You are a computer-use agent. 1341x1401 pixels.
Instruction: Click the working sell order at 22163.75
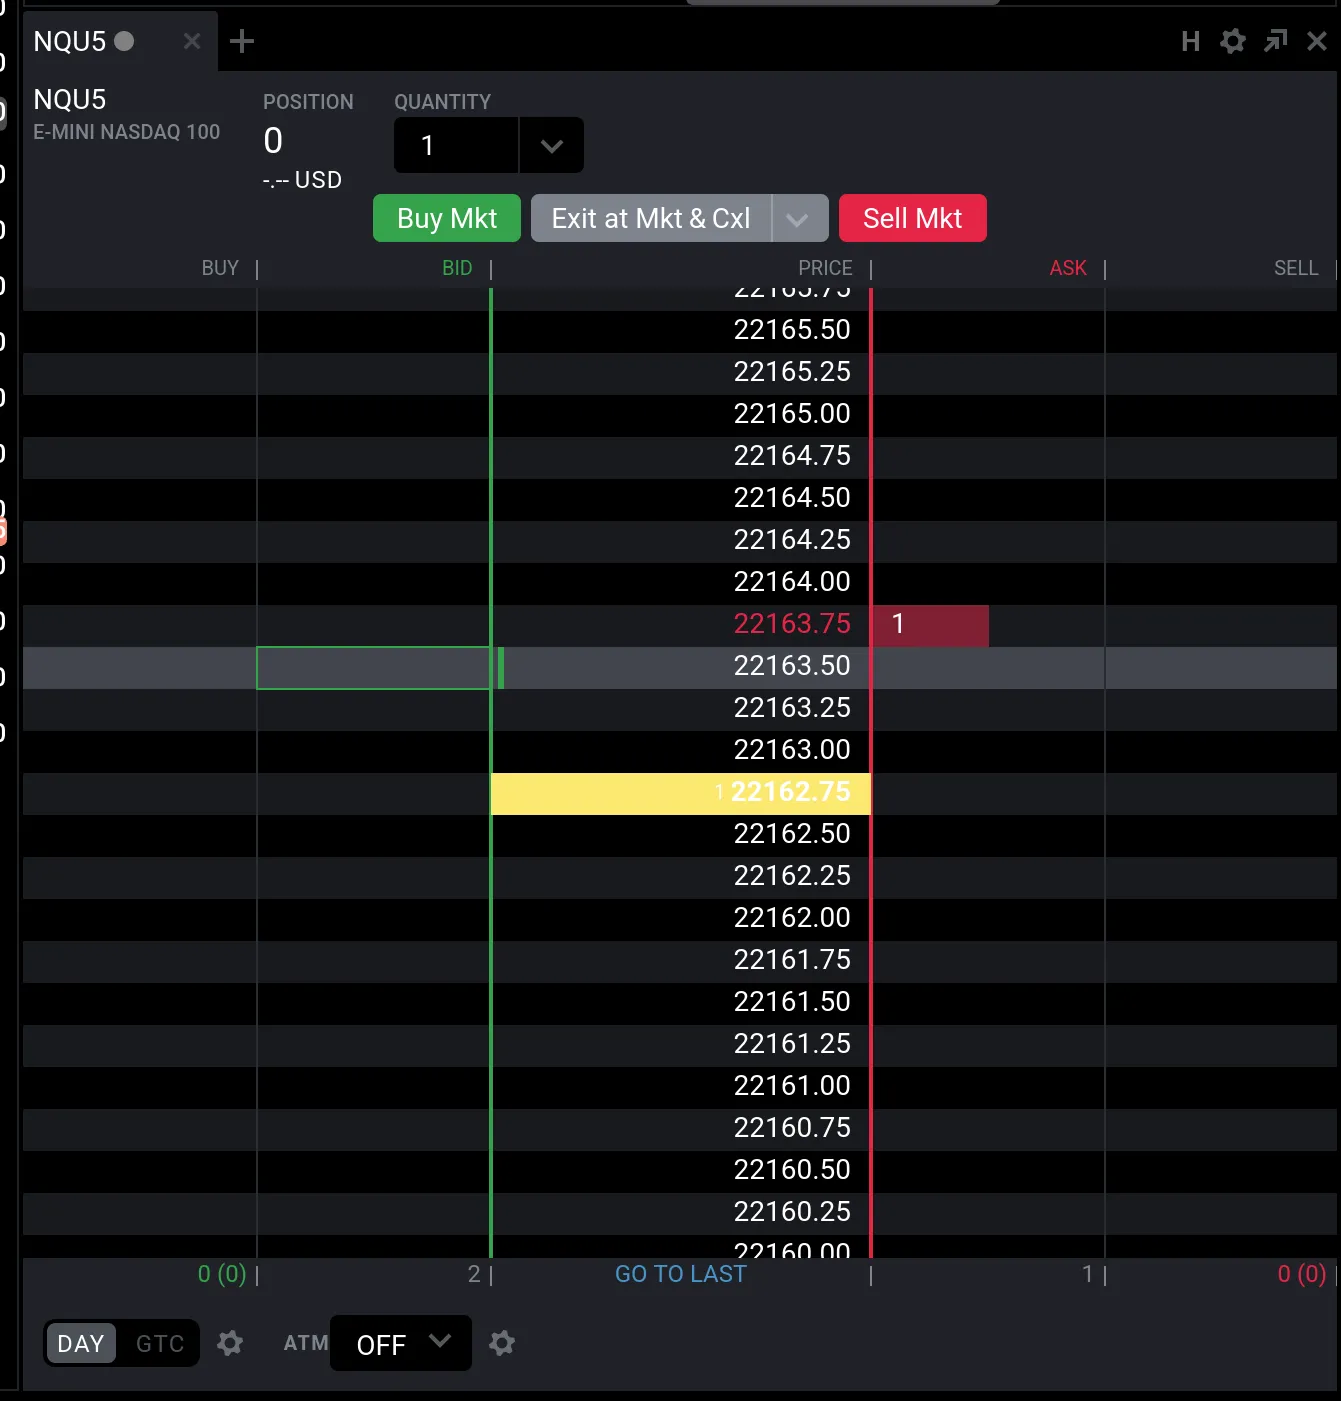[x=929, y=624]
